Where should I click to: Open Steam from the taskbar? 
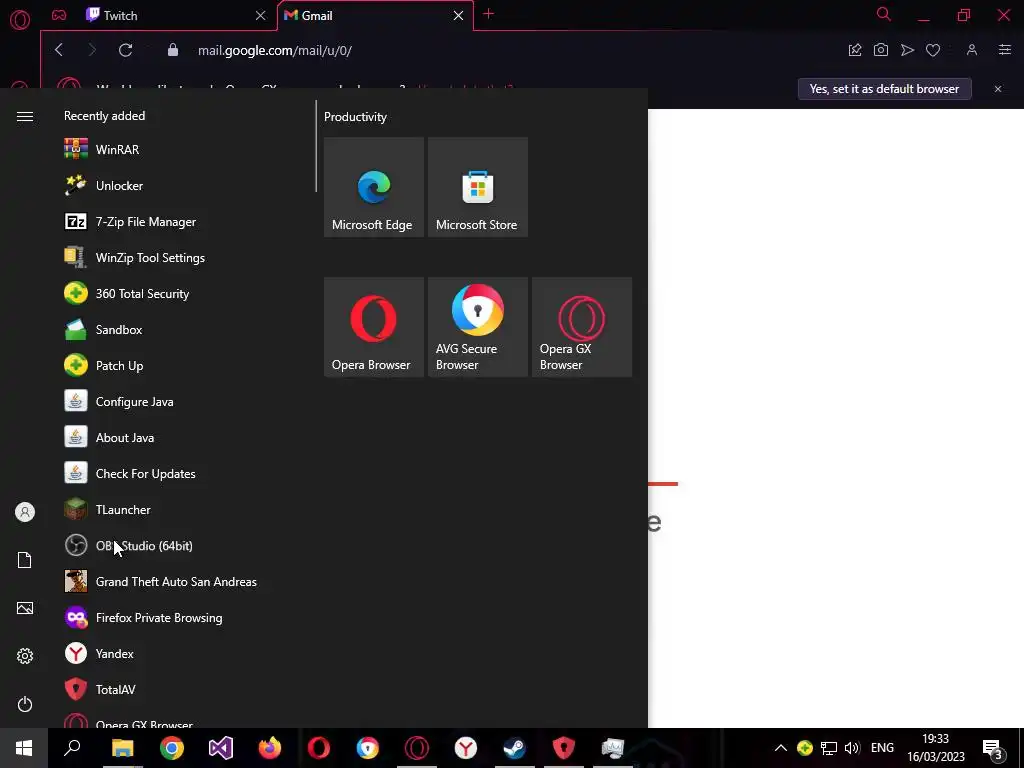pos(515,748)
